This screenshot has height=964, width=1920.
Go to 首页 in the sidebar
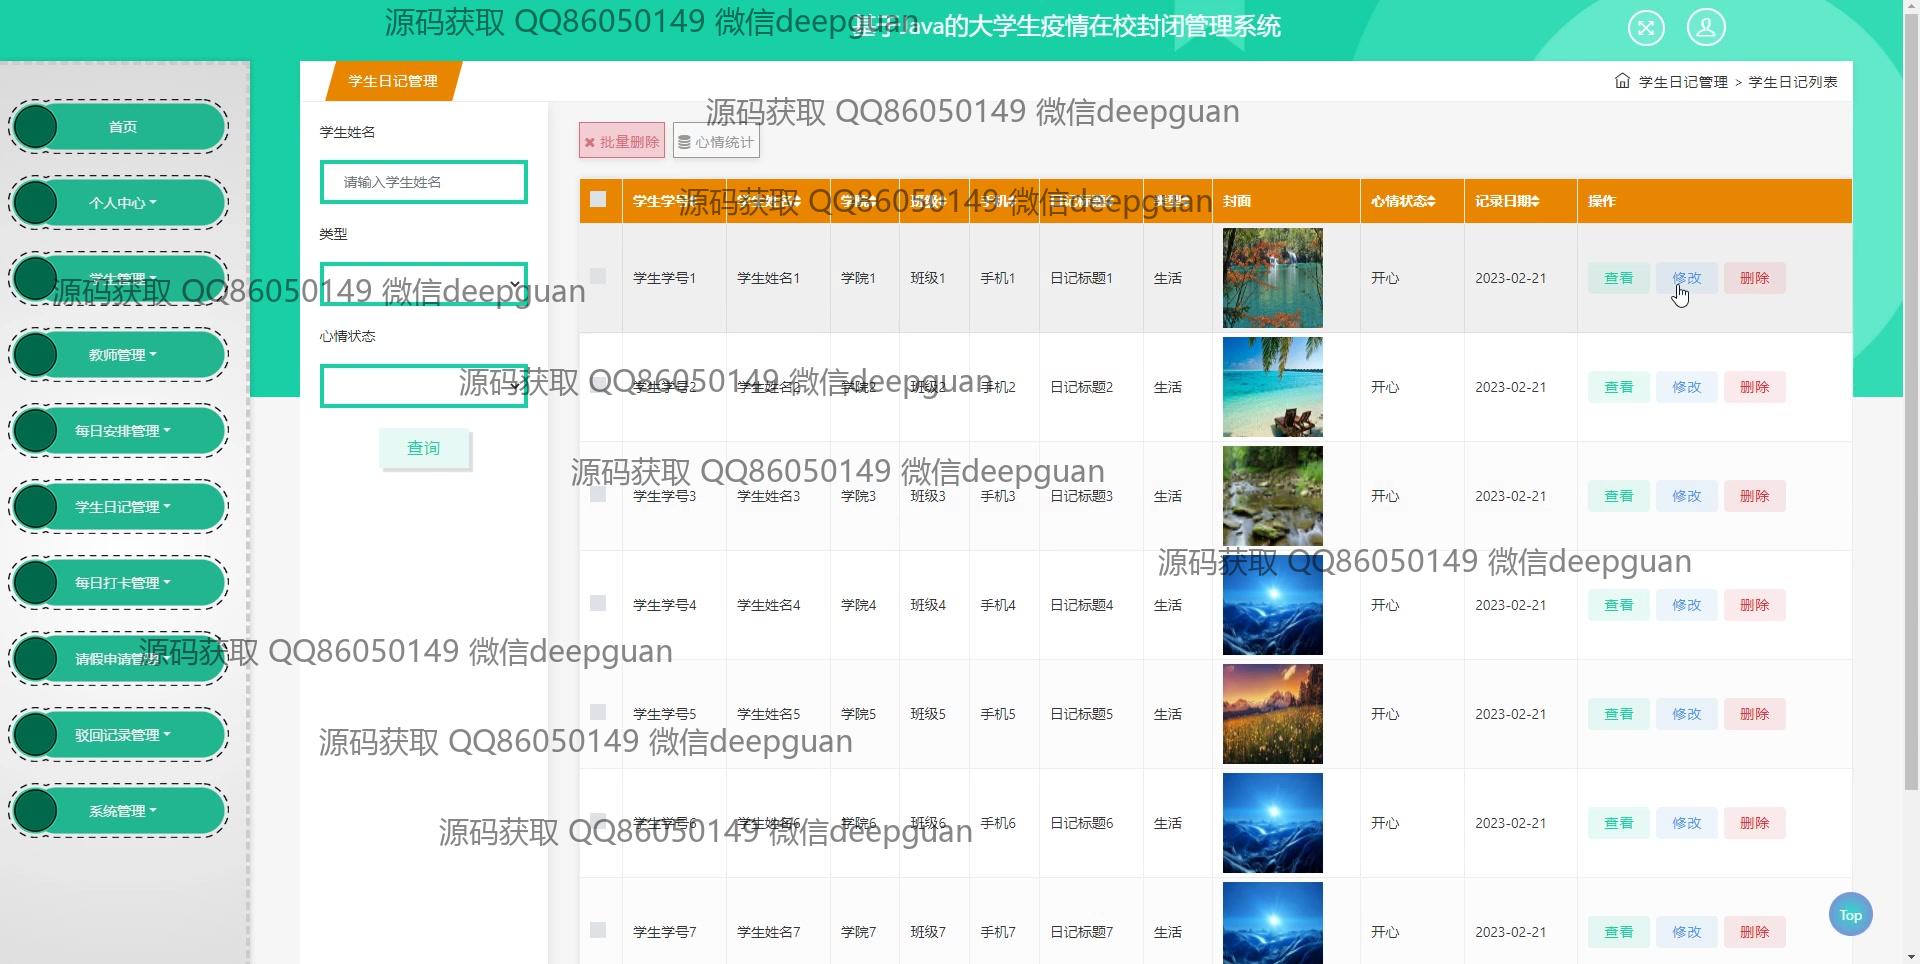(x=122, y=127)
